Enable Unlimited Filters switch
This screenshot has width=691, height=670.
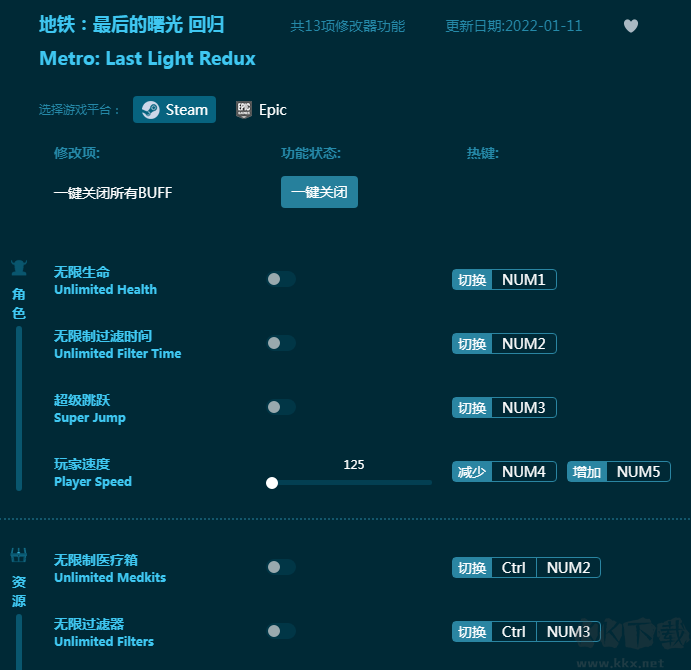(281, 631)
